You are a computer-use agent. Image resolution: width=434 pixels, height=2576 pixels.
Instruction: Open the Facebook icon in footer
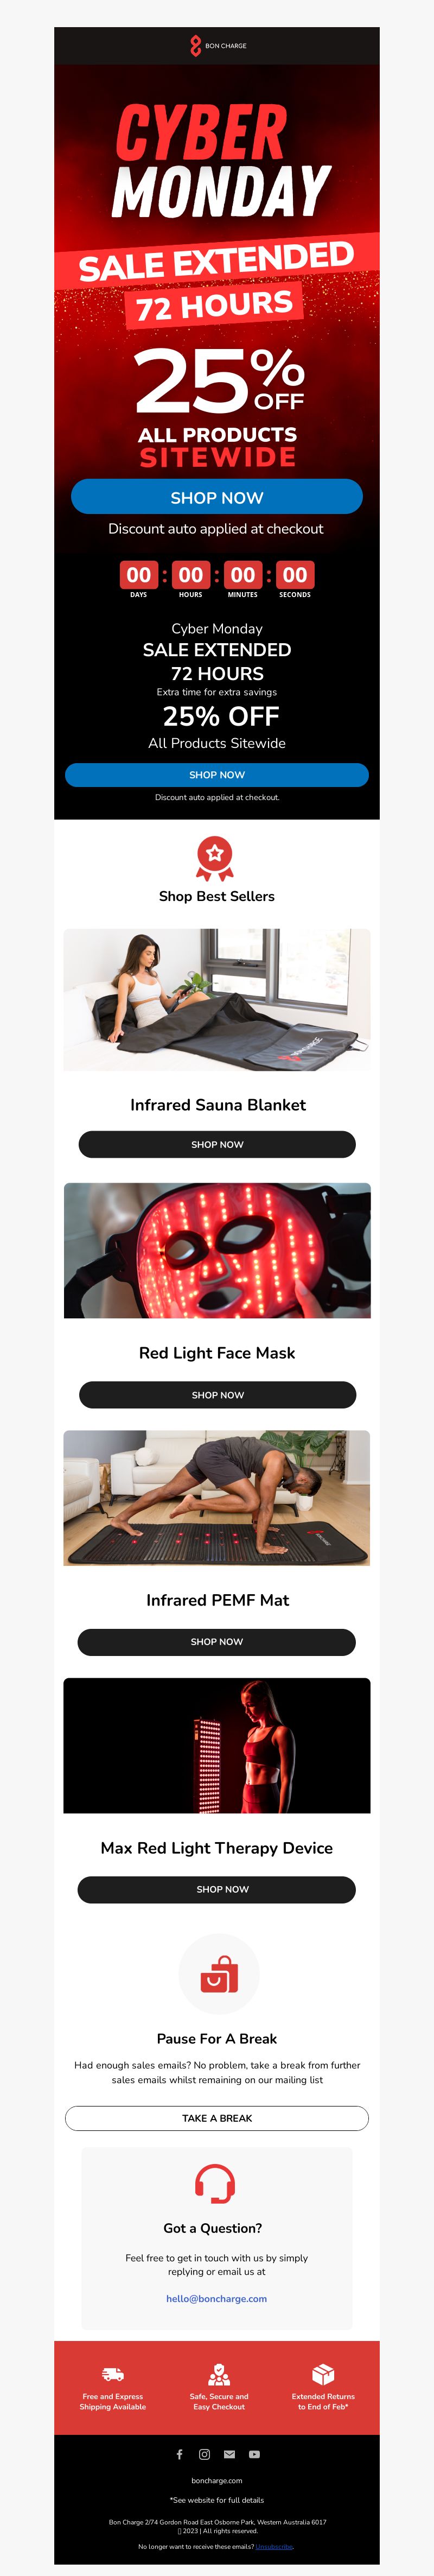click(x=179, y=2453)
